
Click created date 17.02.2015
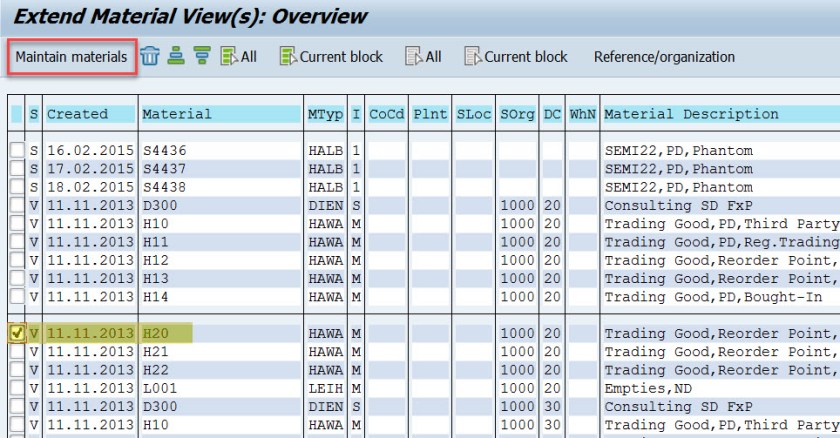click(x=90, y=169)
